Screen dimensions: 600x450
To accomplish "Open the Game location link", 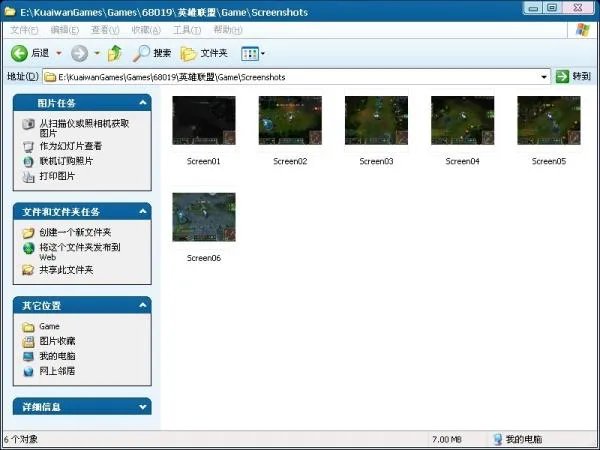I will 49,326.
